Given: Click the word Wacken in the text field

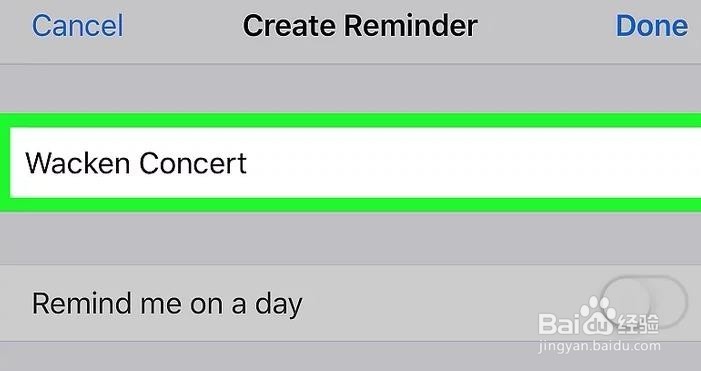Looking at the screenshot, I should (78, 163).
